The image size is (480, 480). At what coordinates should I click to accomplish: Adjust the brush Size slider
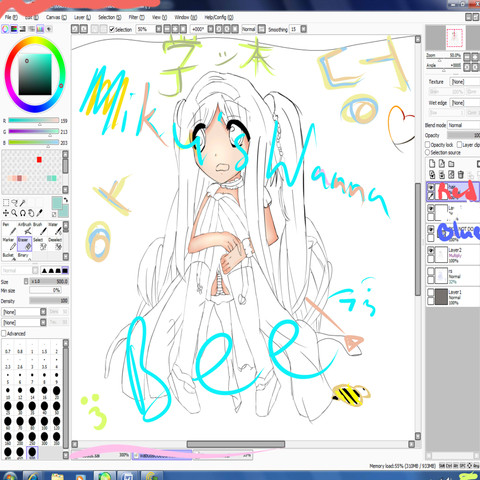point(49,281)
